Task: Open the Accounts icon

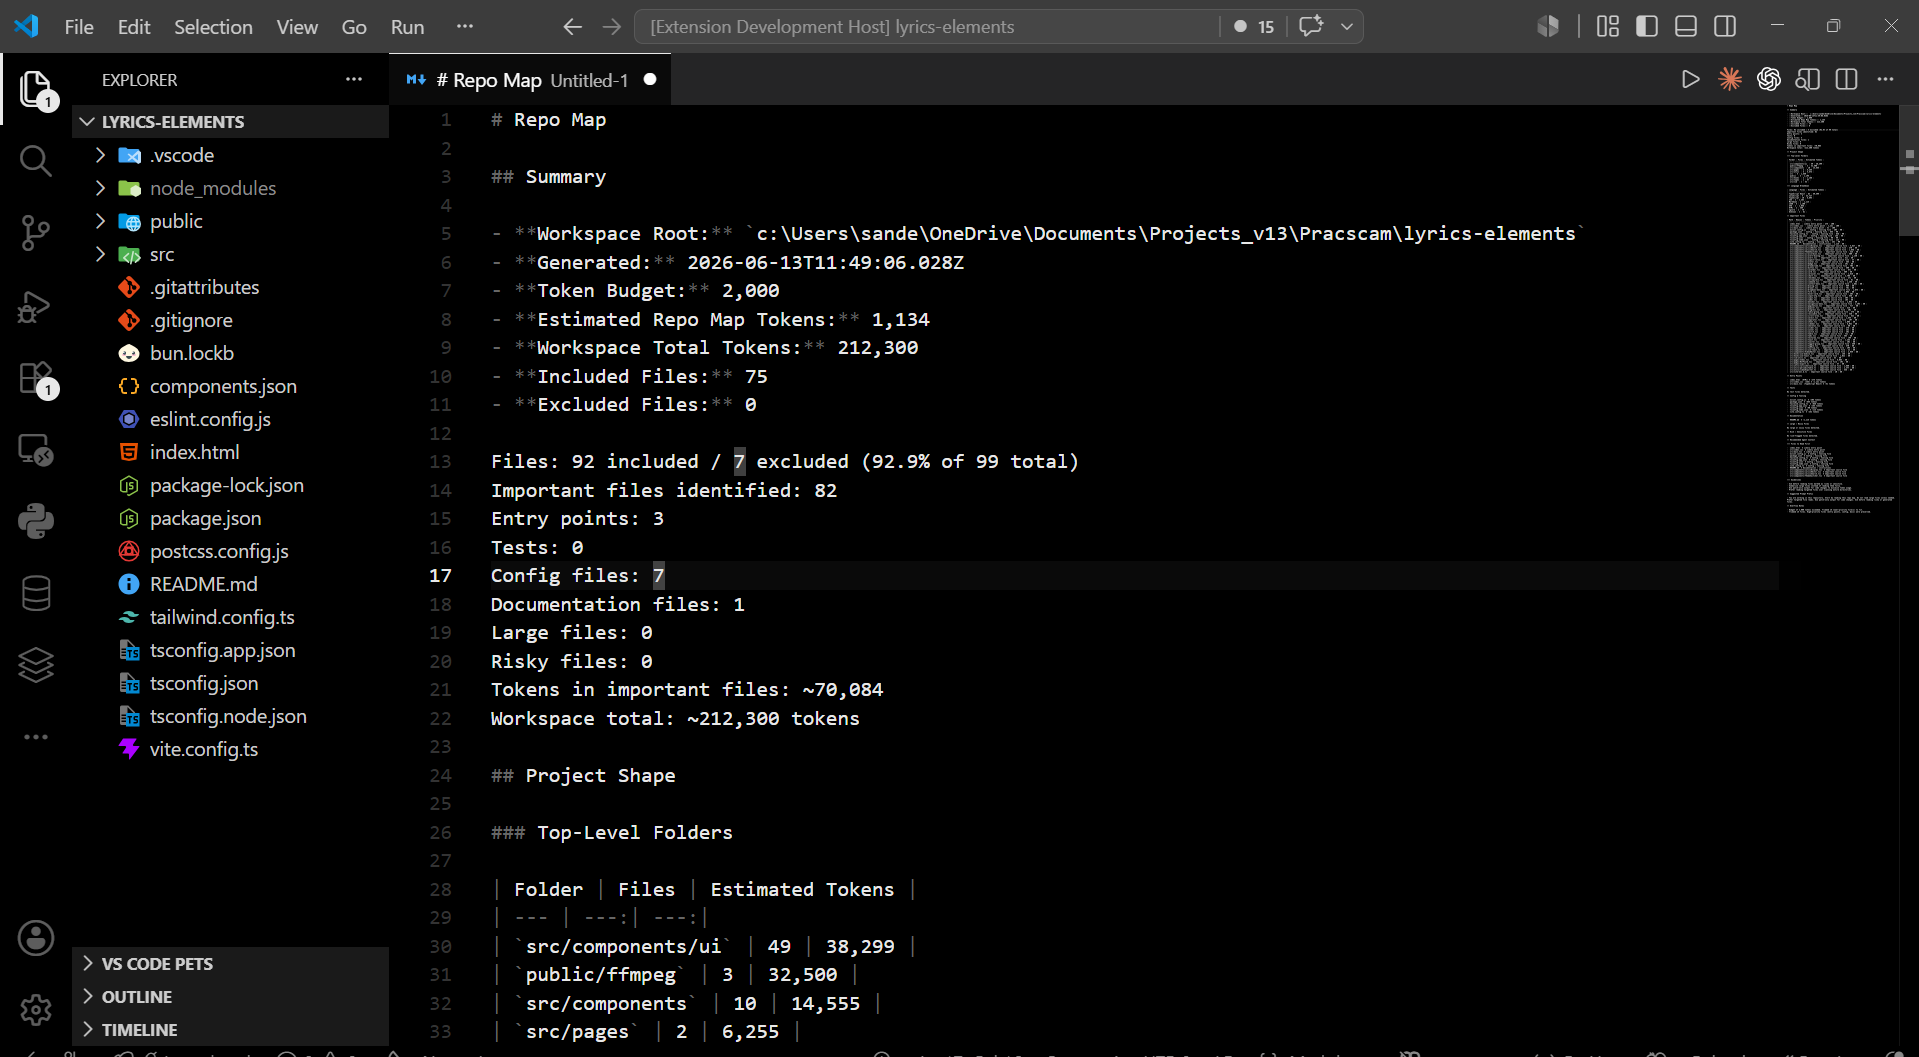Action: [36, 938]
